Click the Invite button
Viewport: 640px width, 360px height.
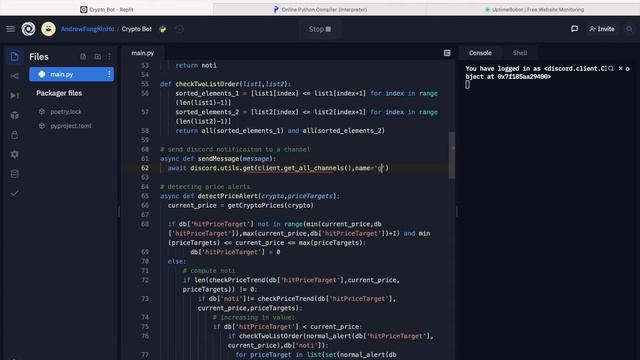click(602, 29)
